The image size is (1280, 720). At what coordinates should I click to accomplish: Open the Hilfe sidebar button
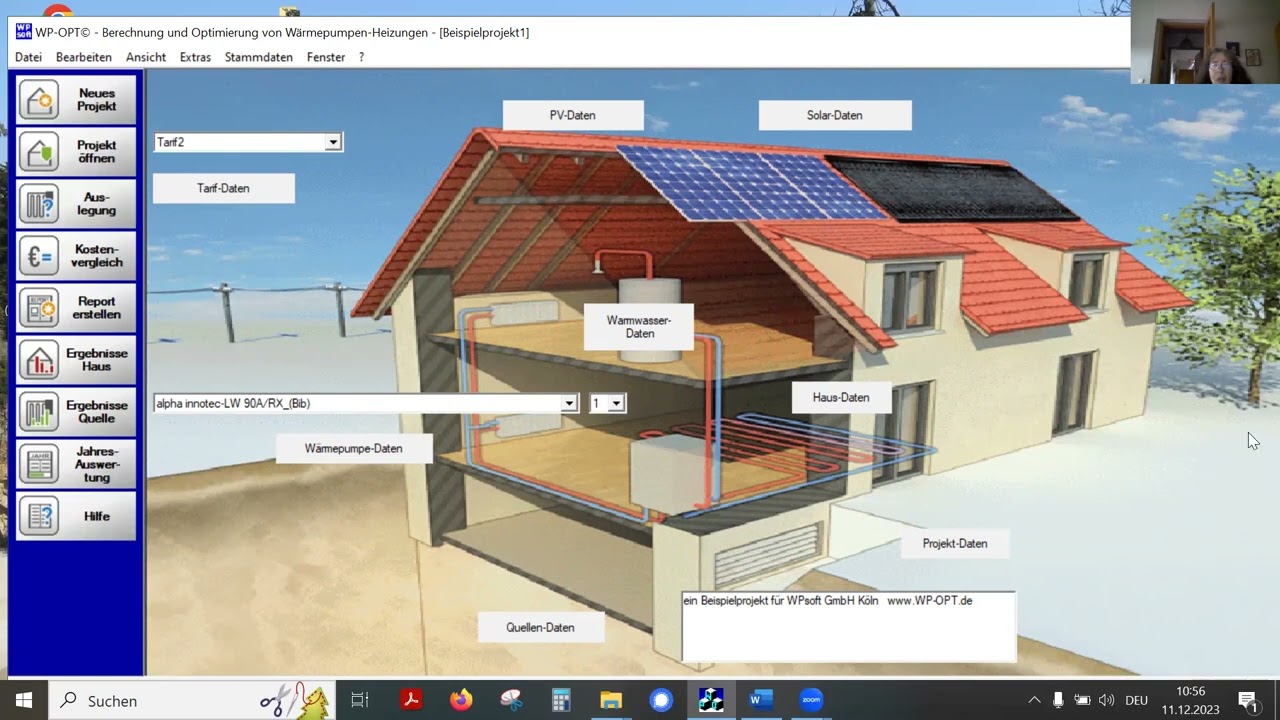coord(76,516)
